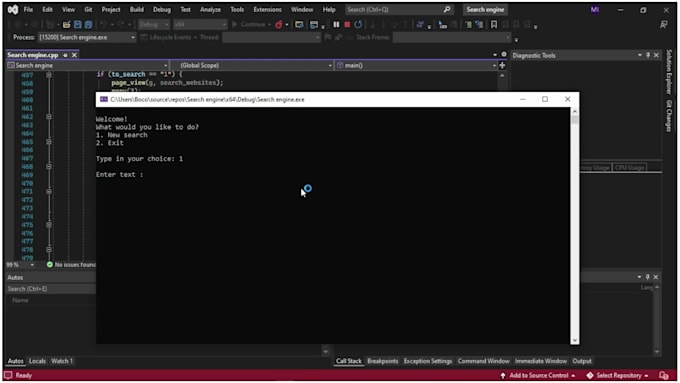The image size is (680, 383).
Task: Open the Debug configuration dropdown
Action: [154, 25]
